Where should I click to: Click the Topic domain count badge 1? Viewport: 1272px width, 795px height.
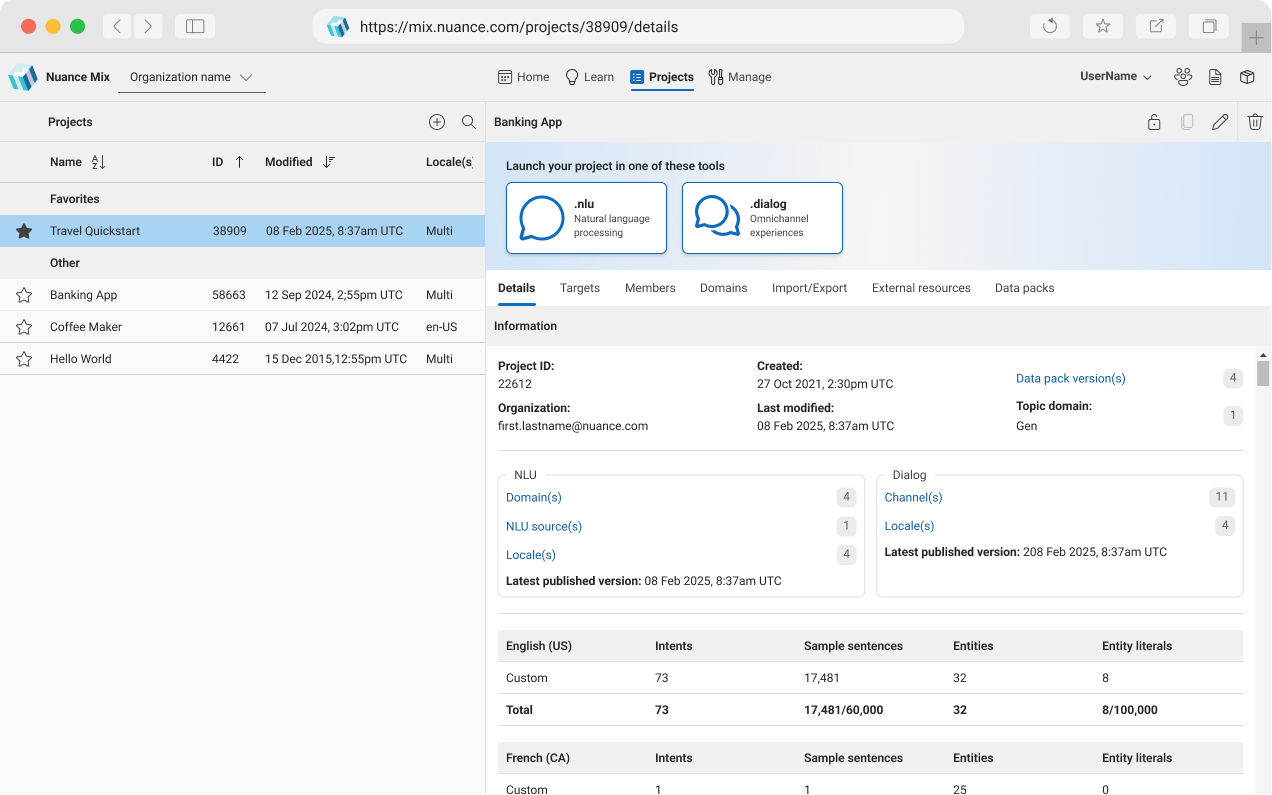pyautogui.click(x=1233, y=415)
